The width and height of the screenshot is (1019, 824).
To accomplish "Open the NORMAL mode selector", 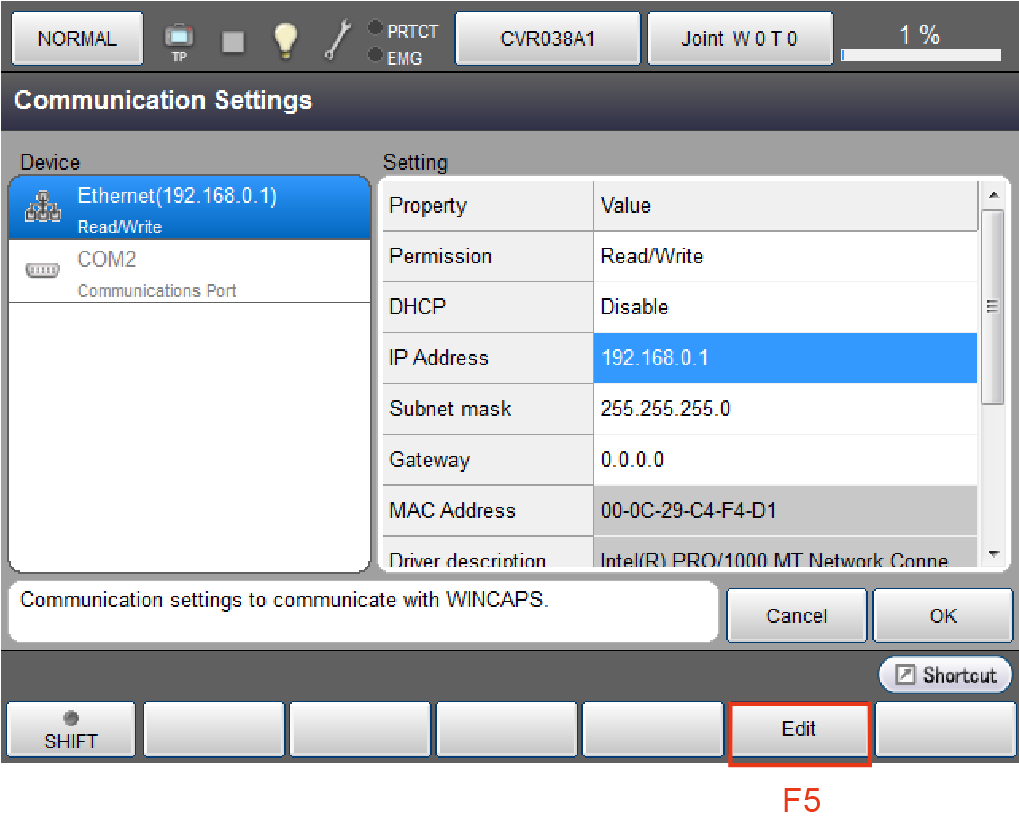I will coord(77,39).
